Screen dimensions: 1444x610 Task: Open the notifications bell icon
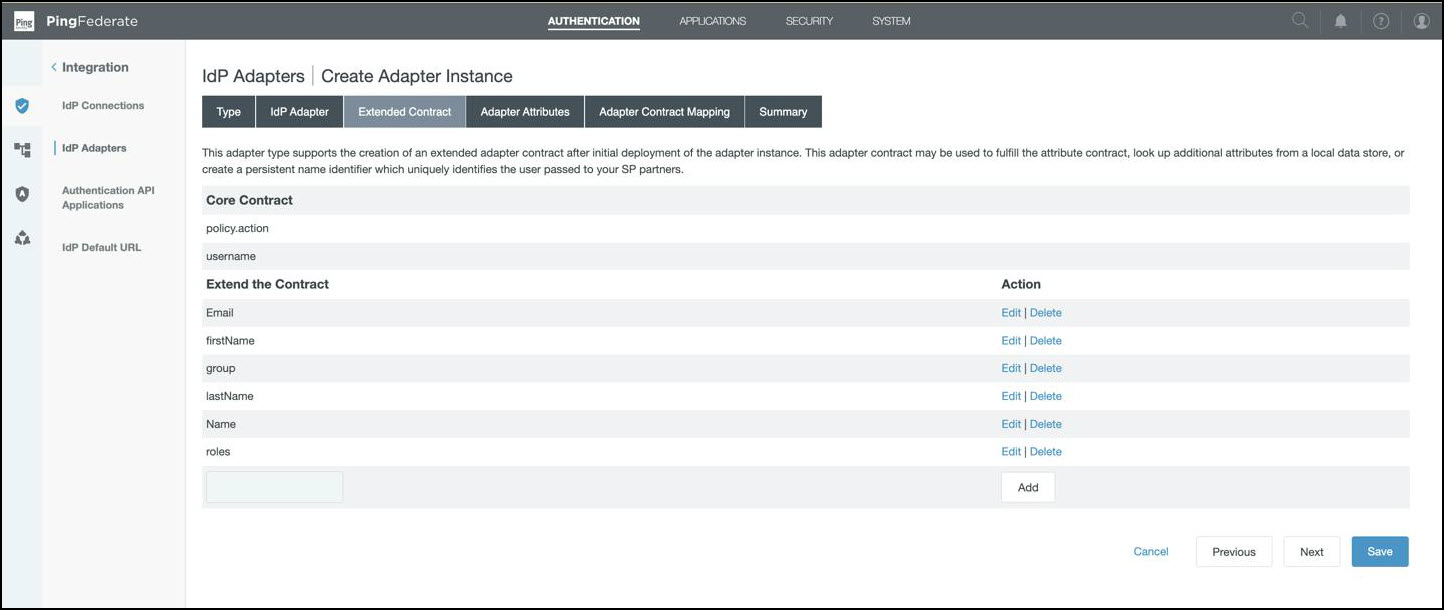[1341, 21]
